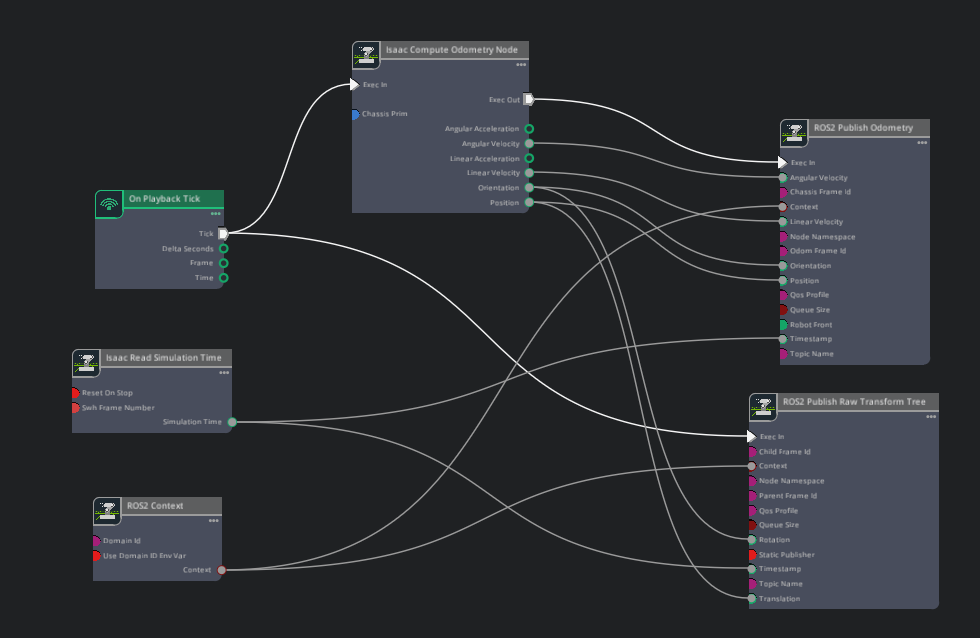Click the Domain Id input port
The width and height of the screenshot is (980, 638).
pyautogui.click(x=96, y=541)
